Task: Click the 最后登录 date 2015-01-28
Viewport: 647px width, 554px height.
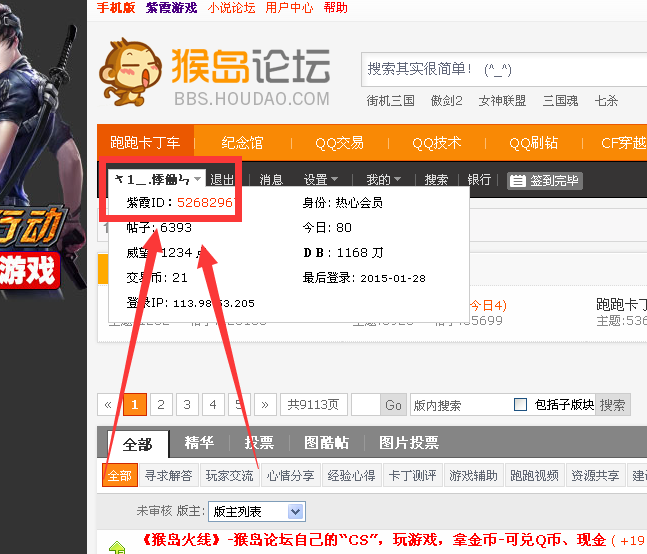Action: coord(393,278)
